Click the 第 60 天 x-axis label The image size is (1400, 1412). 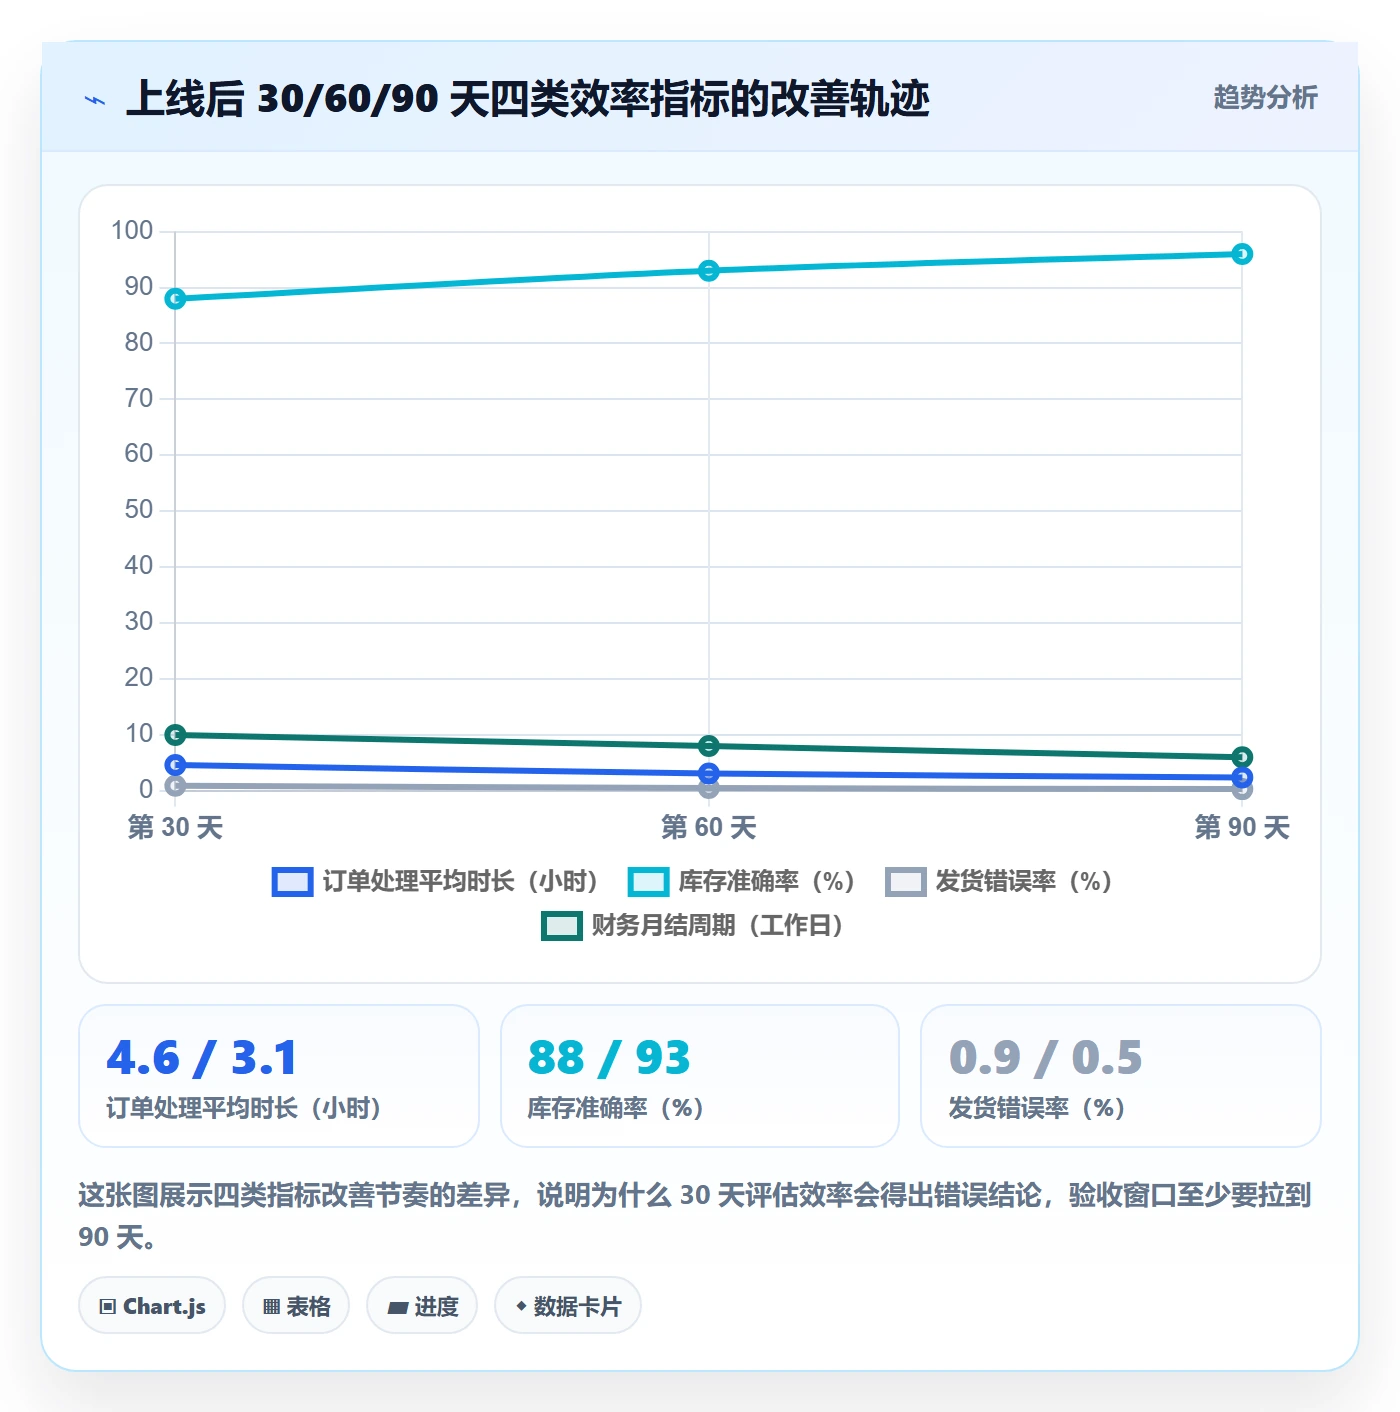[709, 828]
